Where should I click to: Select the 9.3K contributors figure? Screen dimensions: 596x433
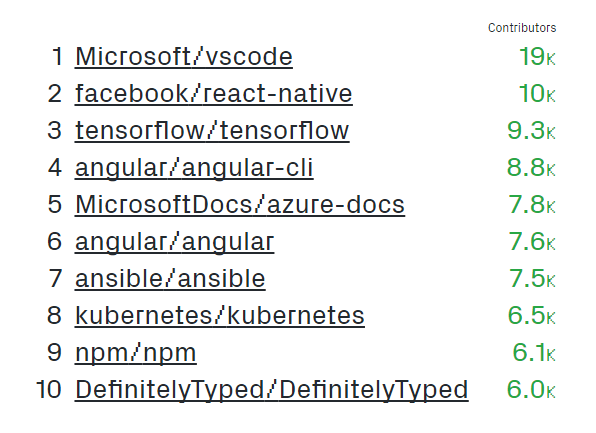point(531,131)
